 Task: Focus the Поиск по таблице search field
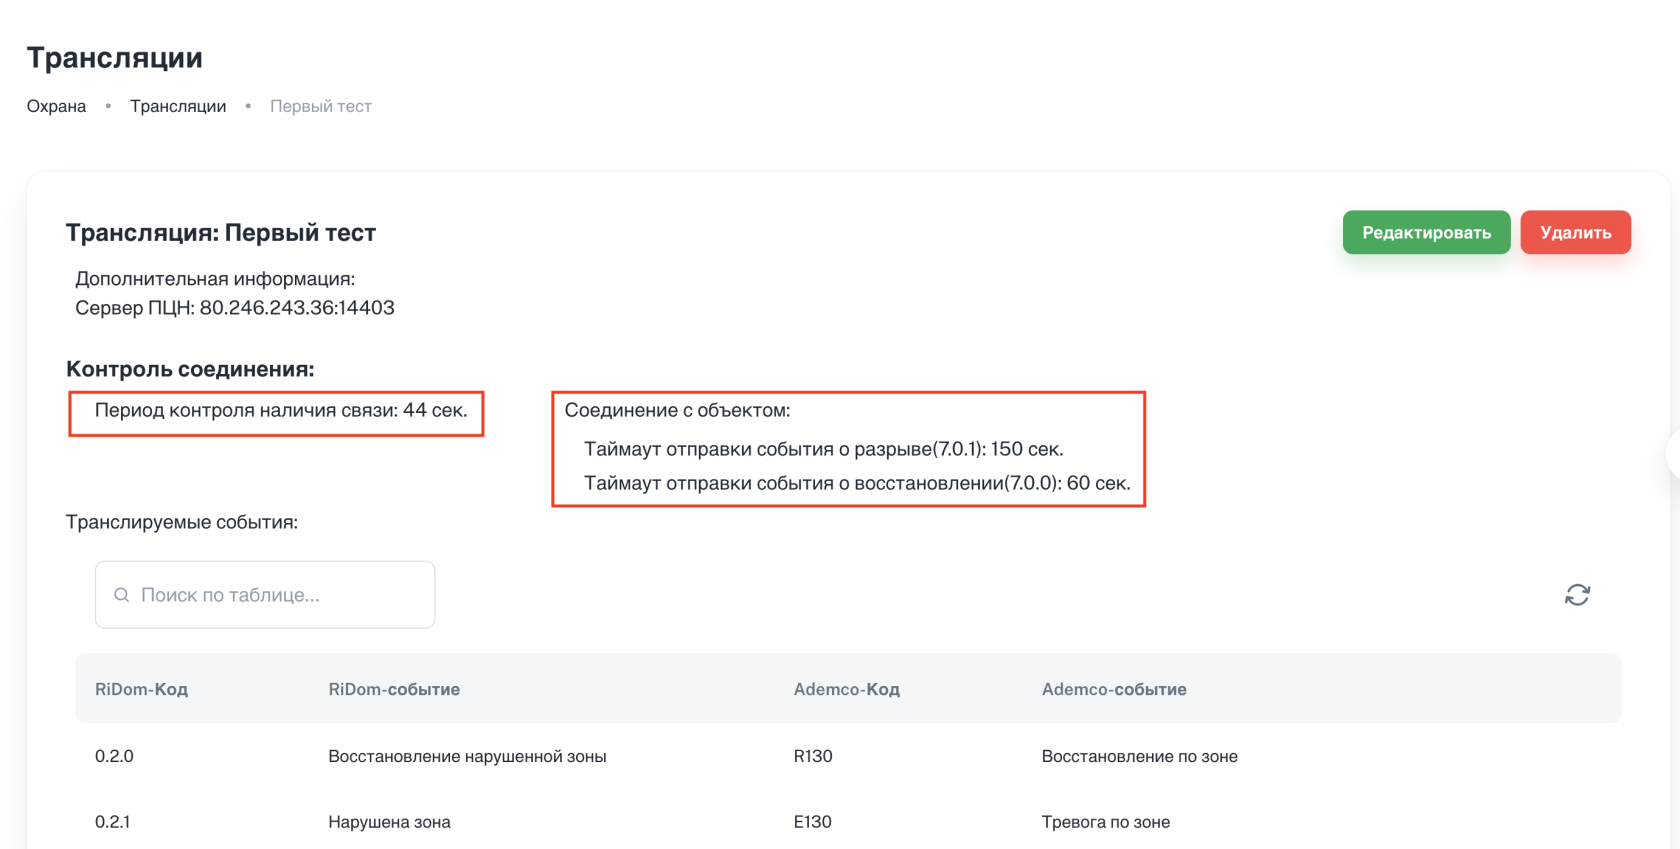point(280,595)
